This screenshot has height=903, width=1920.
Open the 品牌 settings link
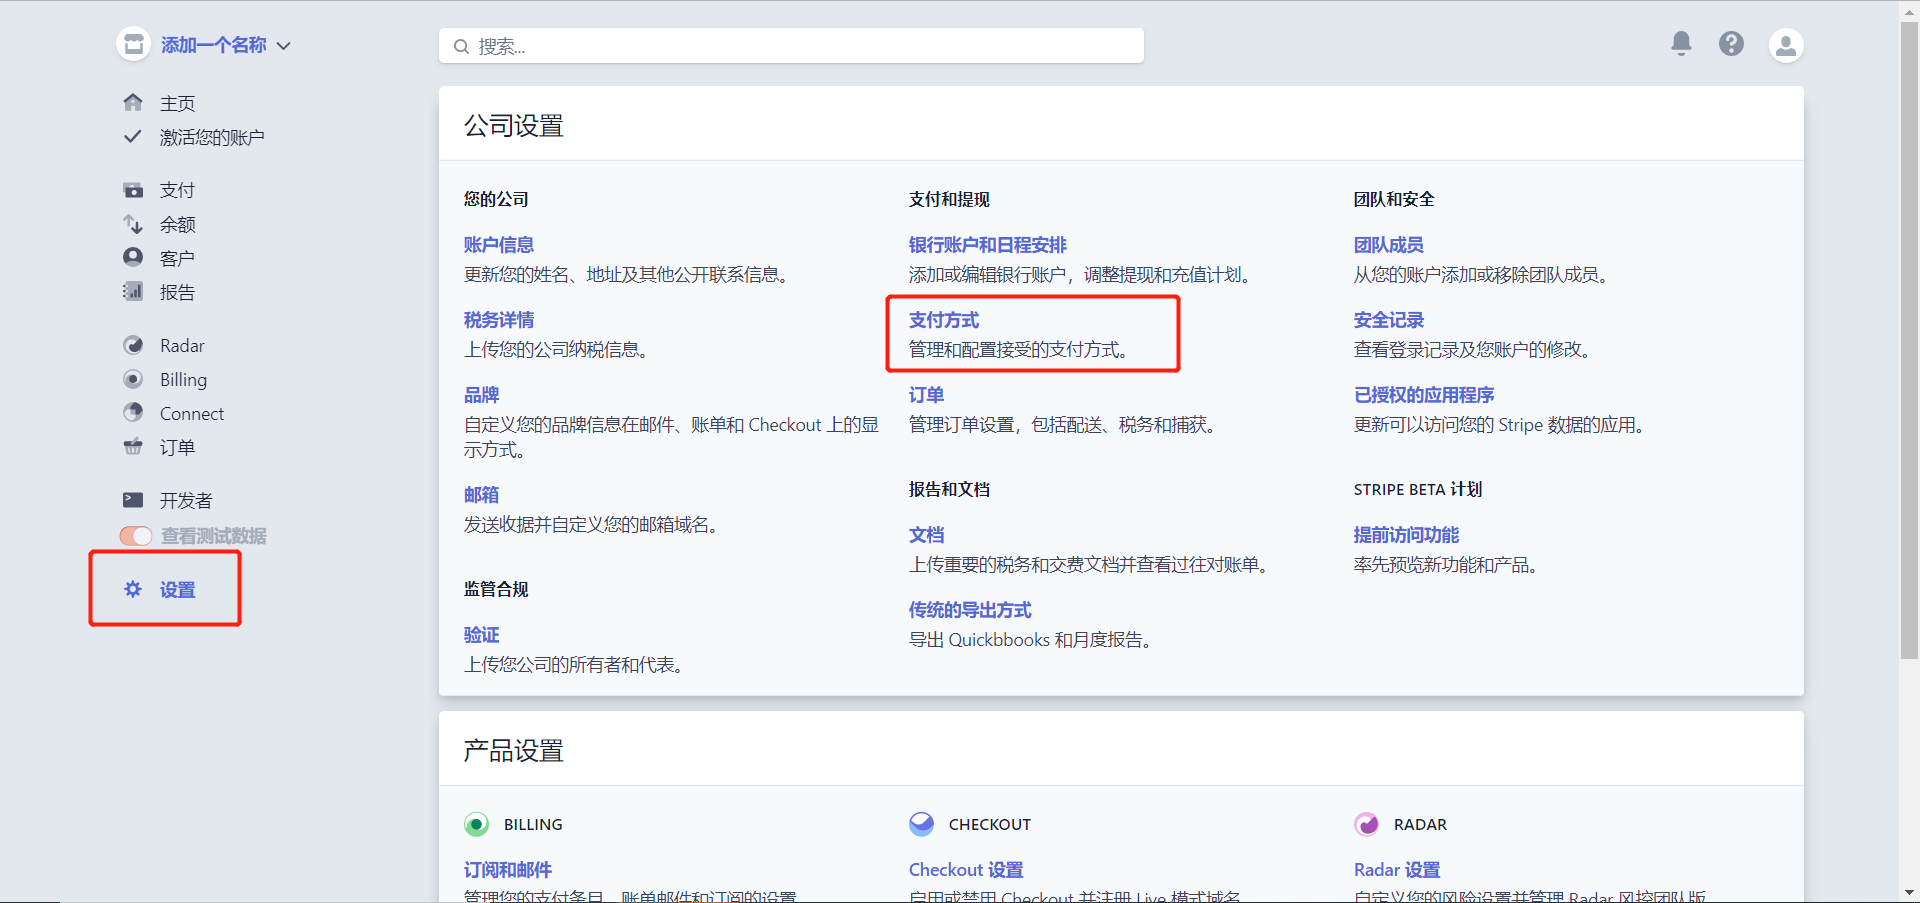[482, 395]
